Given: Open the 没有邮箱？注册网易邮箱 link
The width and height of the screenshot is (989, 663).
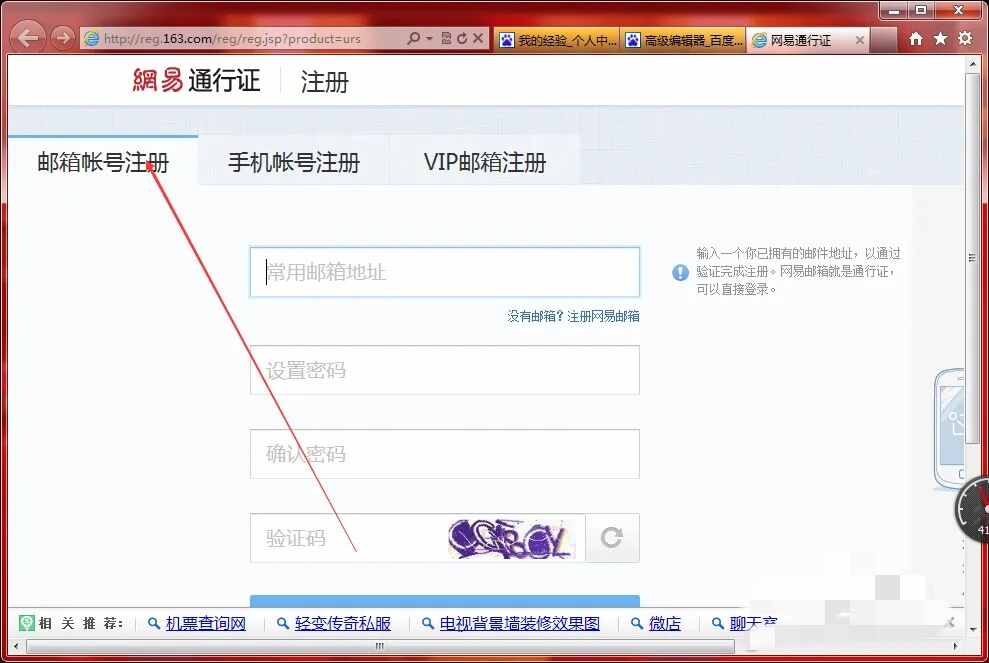Looking at the screenshot, I should [573, 316].
